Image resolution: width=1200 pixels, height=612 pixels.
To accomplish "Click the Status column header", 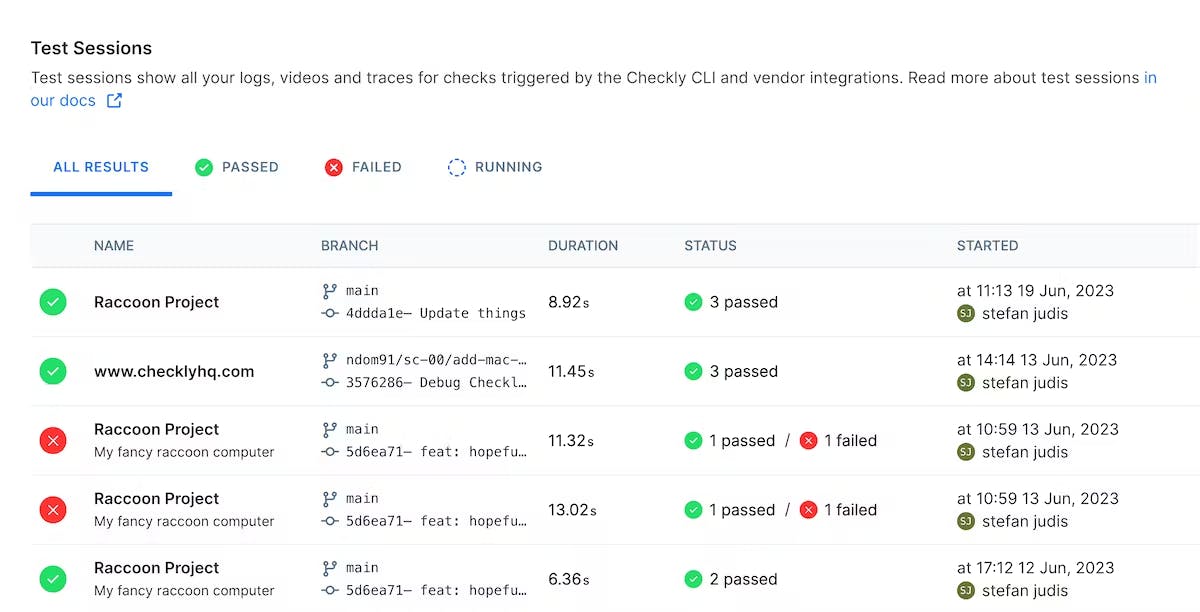I will point(710,245).
